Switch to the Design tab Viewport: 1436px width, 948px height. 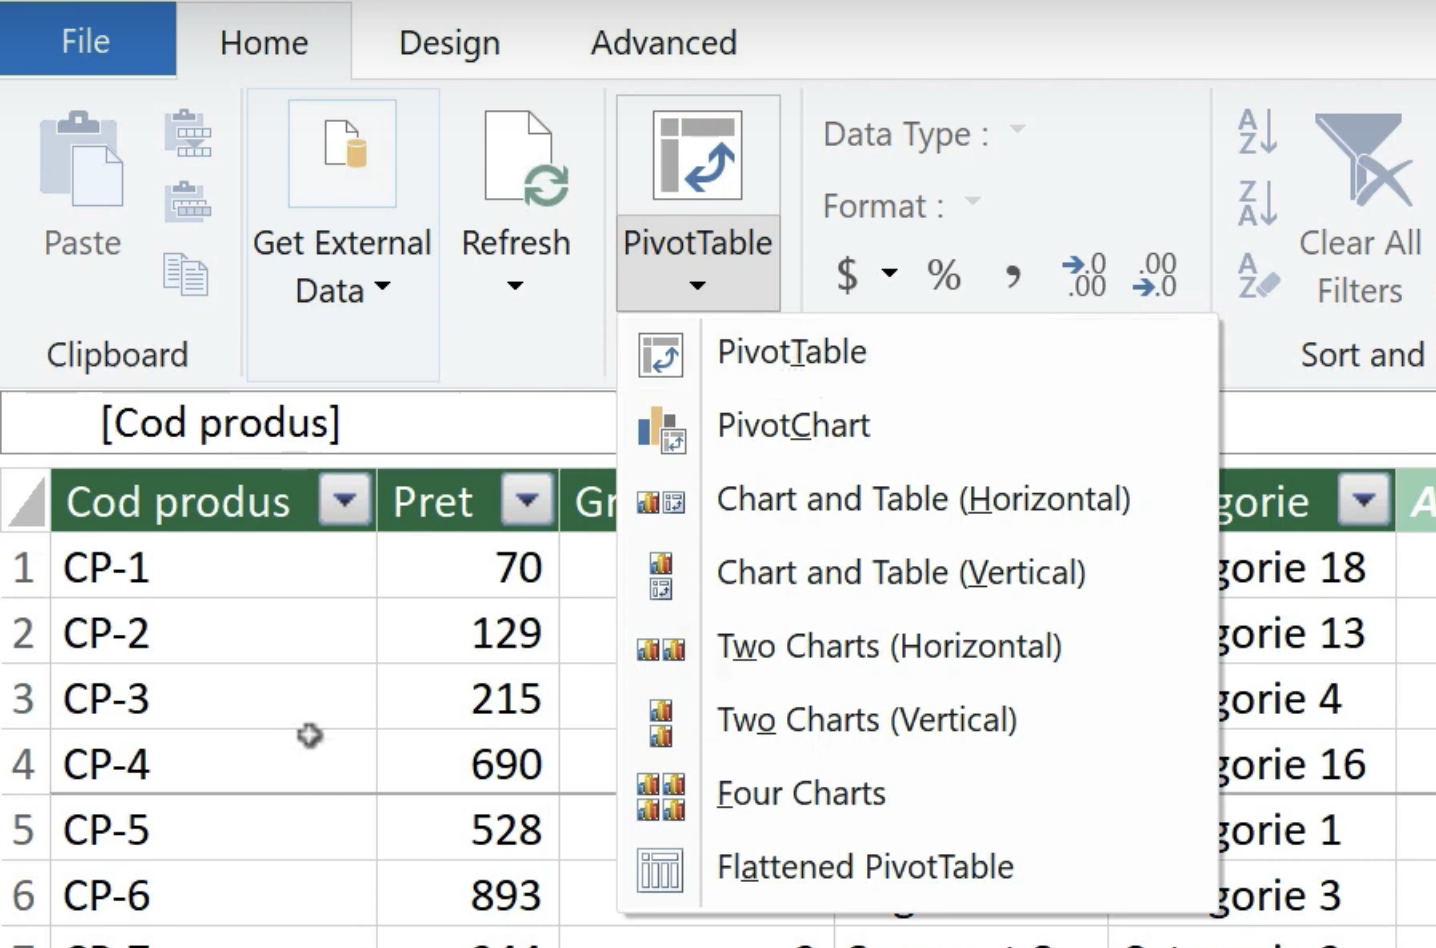447,42
